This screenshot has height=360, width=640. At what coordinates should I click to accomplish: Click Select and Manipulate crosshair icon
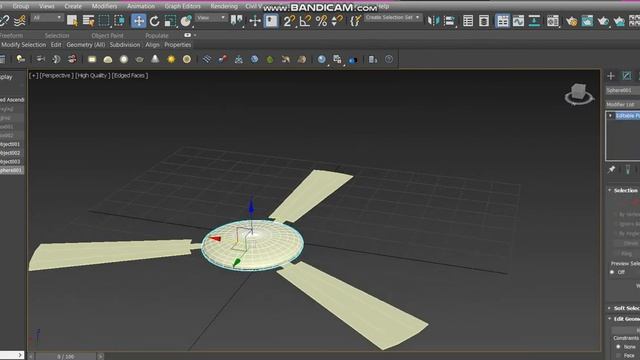[255, 21]
